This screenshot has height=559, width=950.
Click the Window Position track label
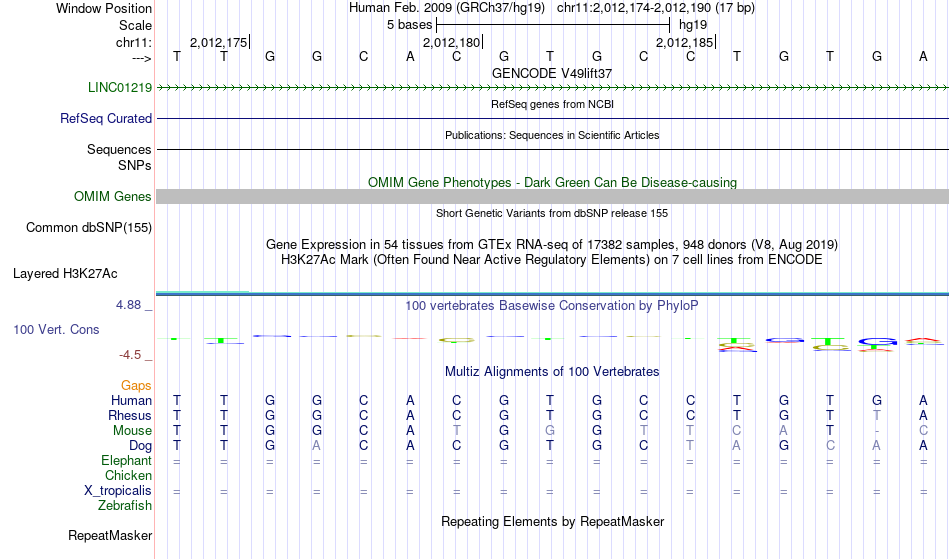coord(104,8)
